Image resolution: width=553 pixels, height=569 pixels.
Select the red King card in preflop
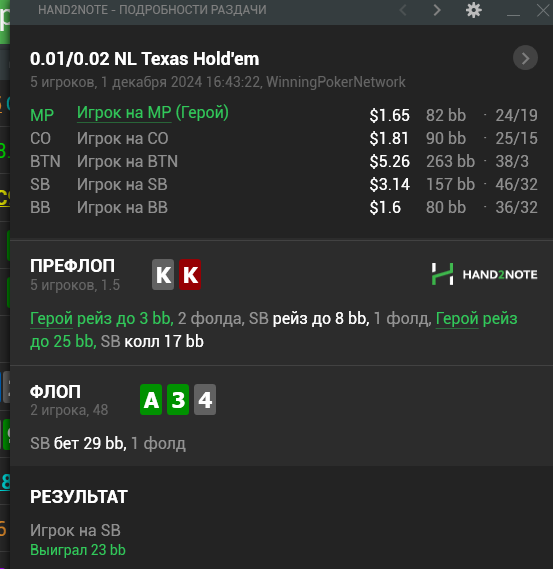pyautogui.click(x=190, y=275)
